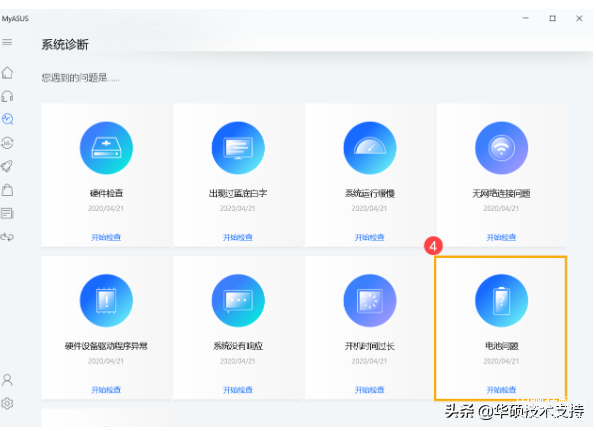The height and width of the screenshot is (431, 596).
Task: Click the 开机时间过长 loading icon
Action: 370,301
